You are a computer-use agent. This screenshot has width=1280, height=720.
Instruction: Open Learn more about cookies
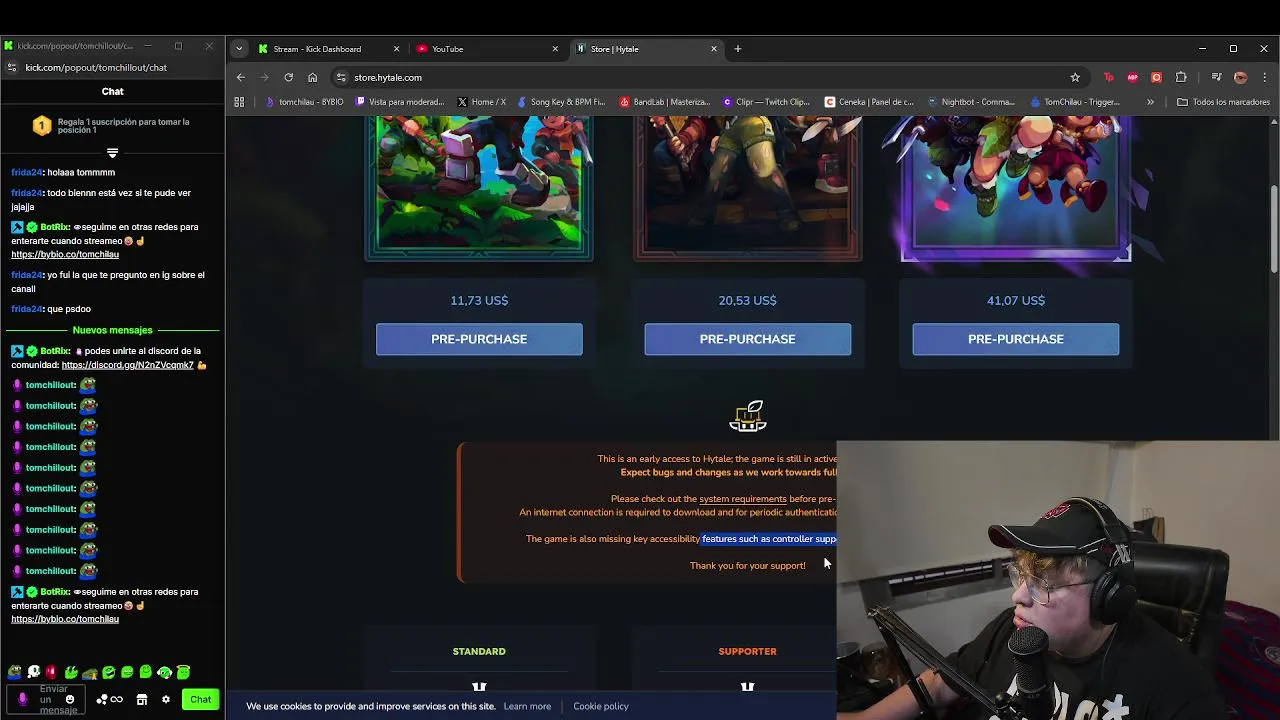tap(527, 706)
